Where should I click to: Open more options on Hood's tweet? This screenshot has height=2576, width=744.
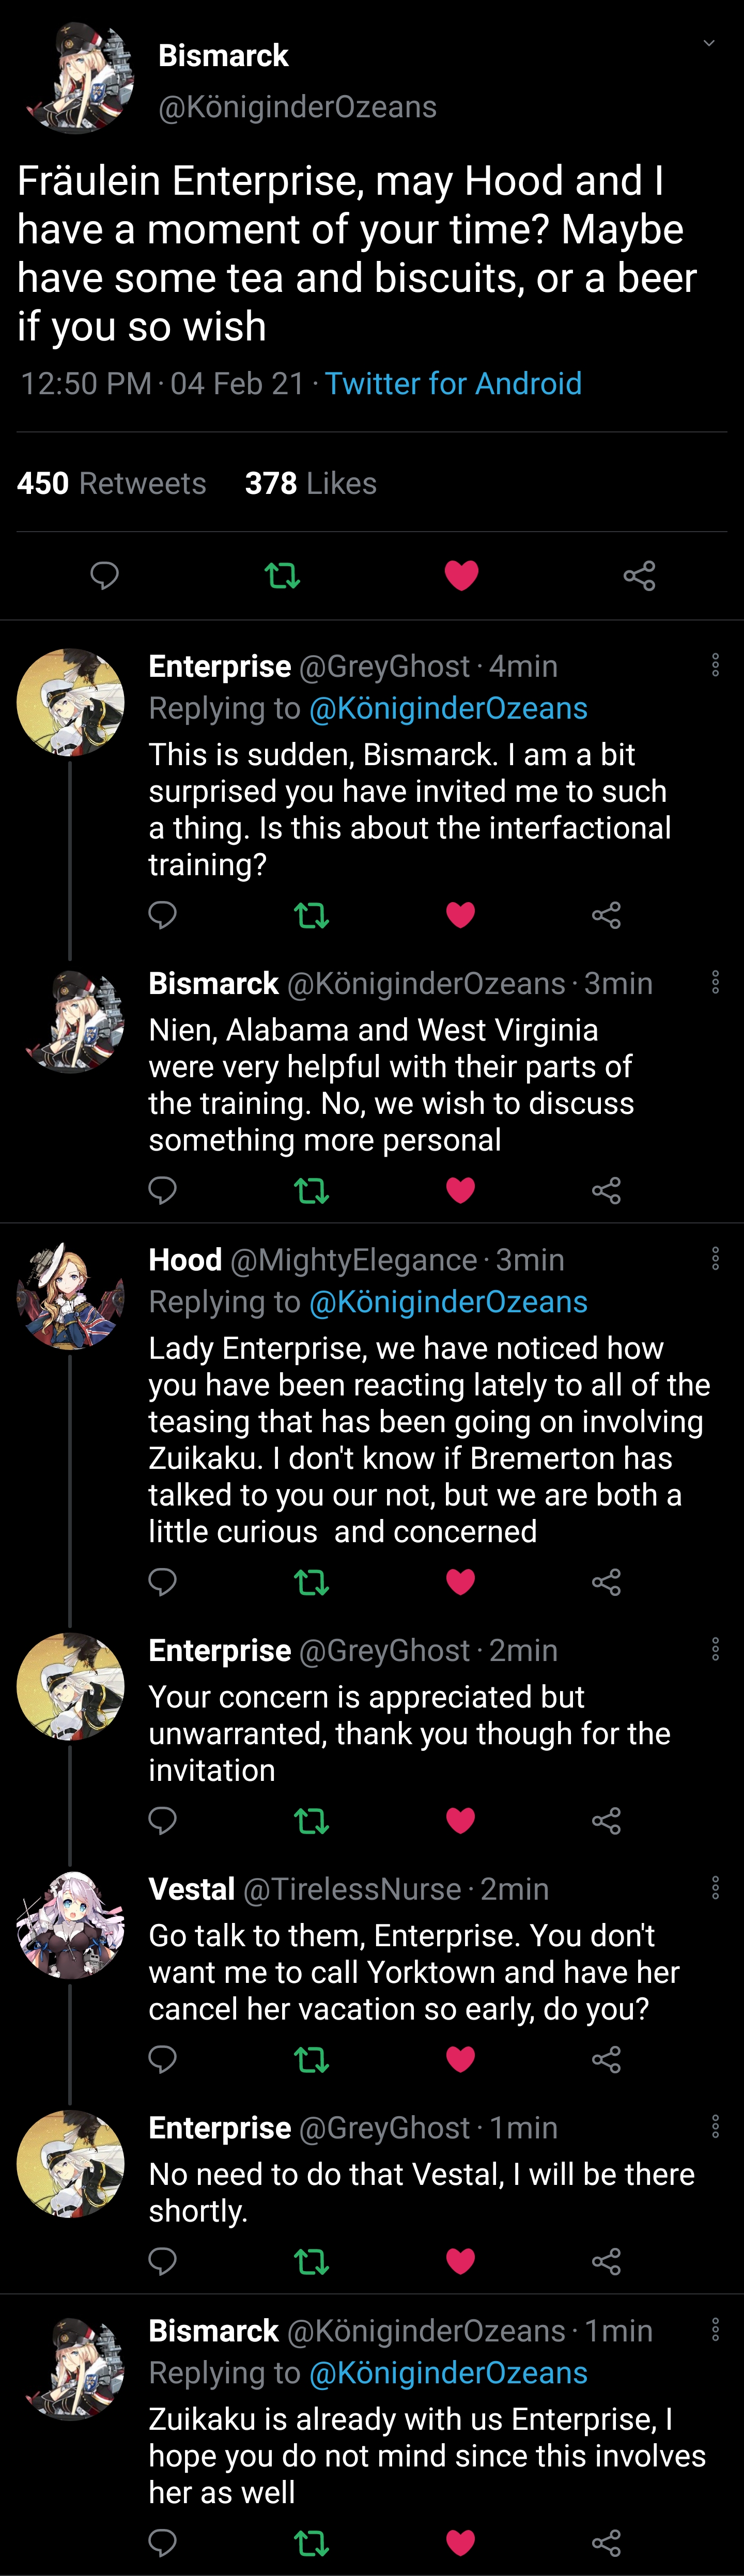pyautogui.click(x=715, y=1258)
